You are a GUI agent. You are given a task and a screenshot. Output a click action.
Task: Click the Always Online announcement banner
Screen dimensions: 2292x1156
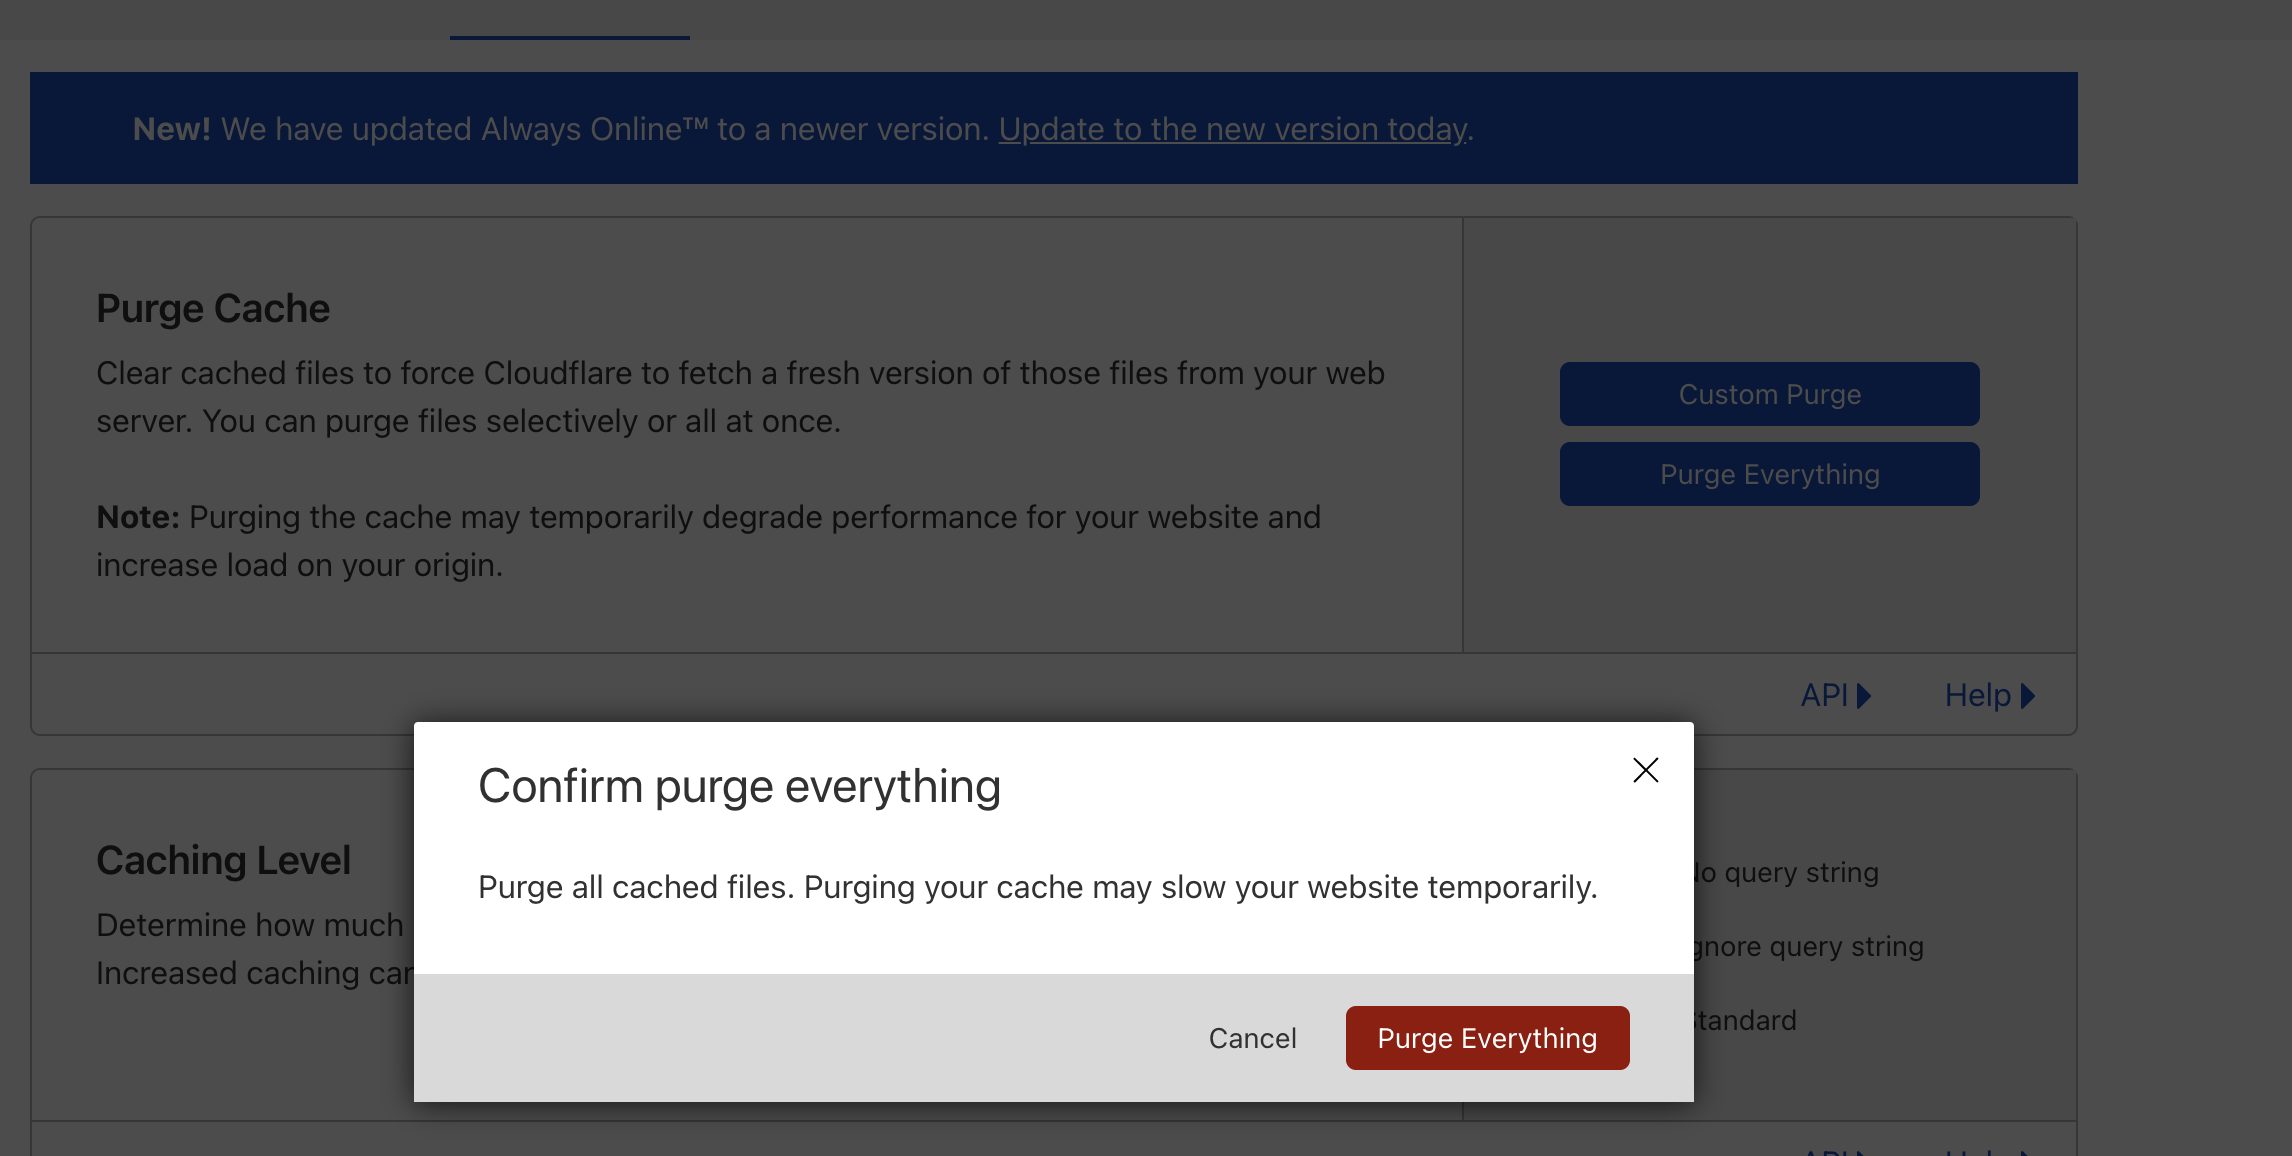click(x=600, y=129)
